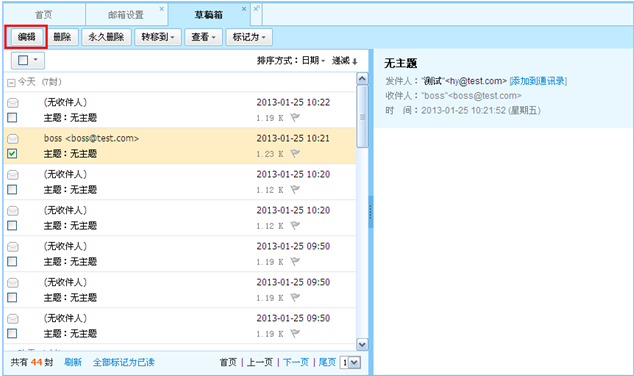Go to 下一页 next page
The width and height of the screenshot is (634, 376).
(296, 362)
